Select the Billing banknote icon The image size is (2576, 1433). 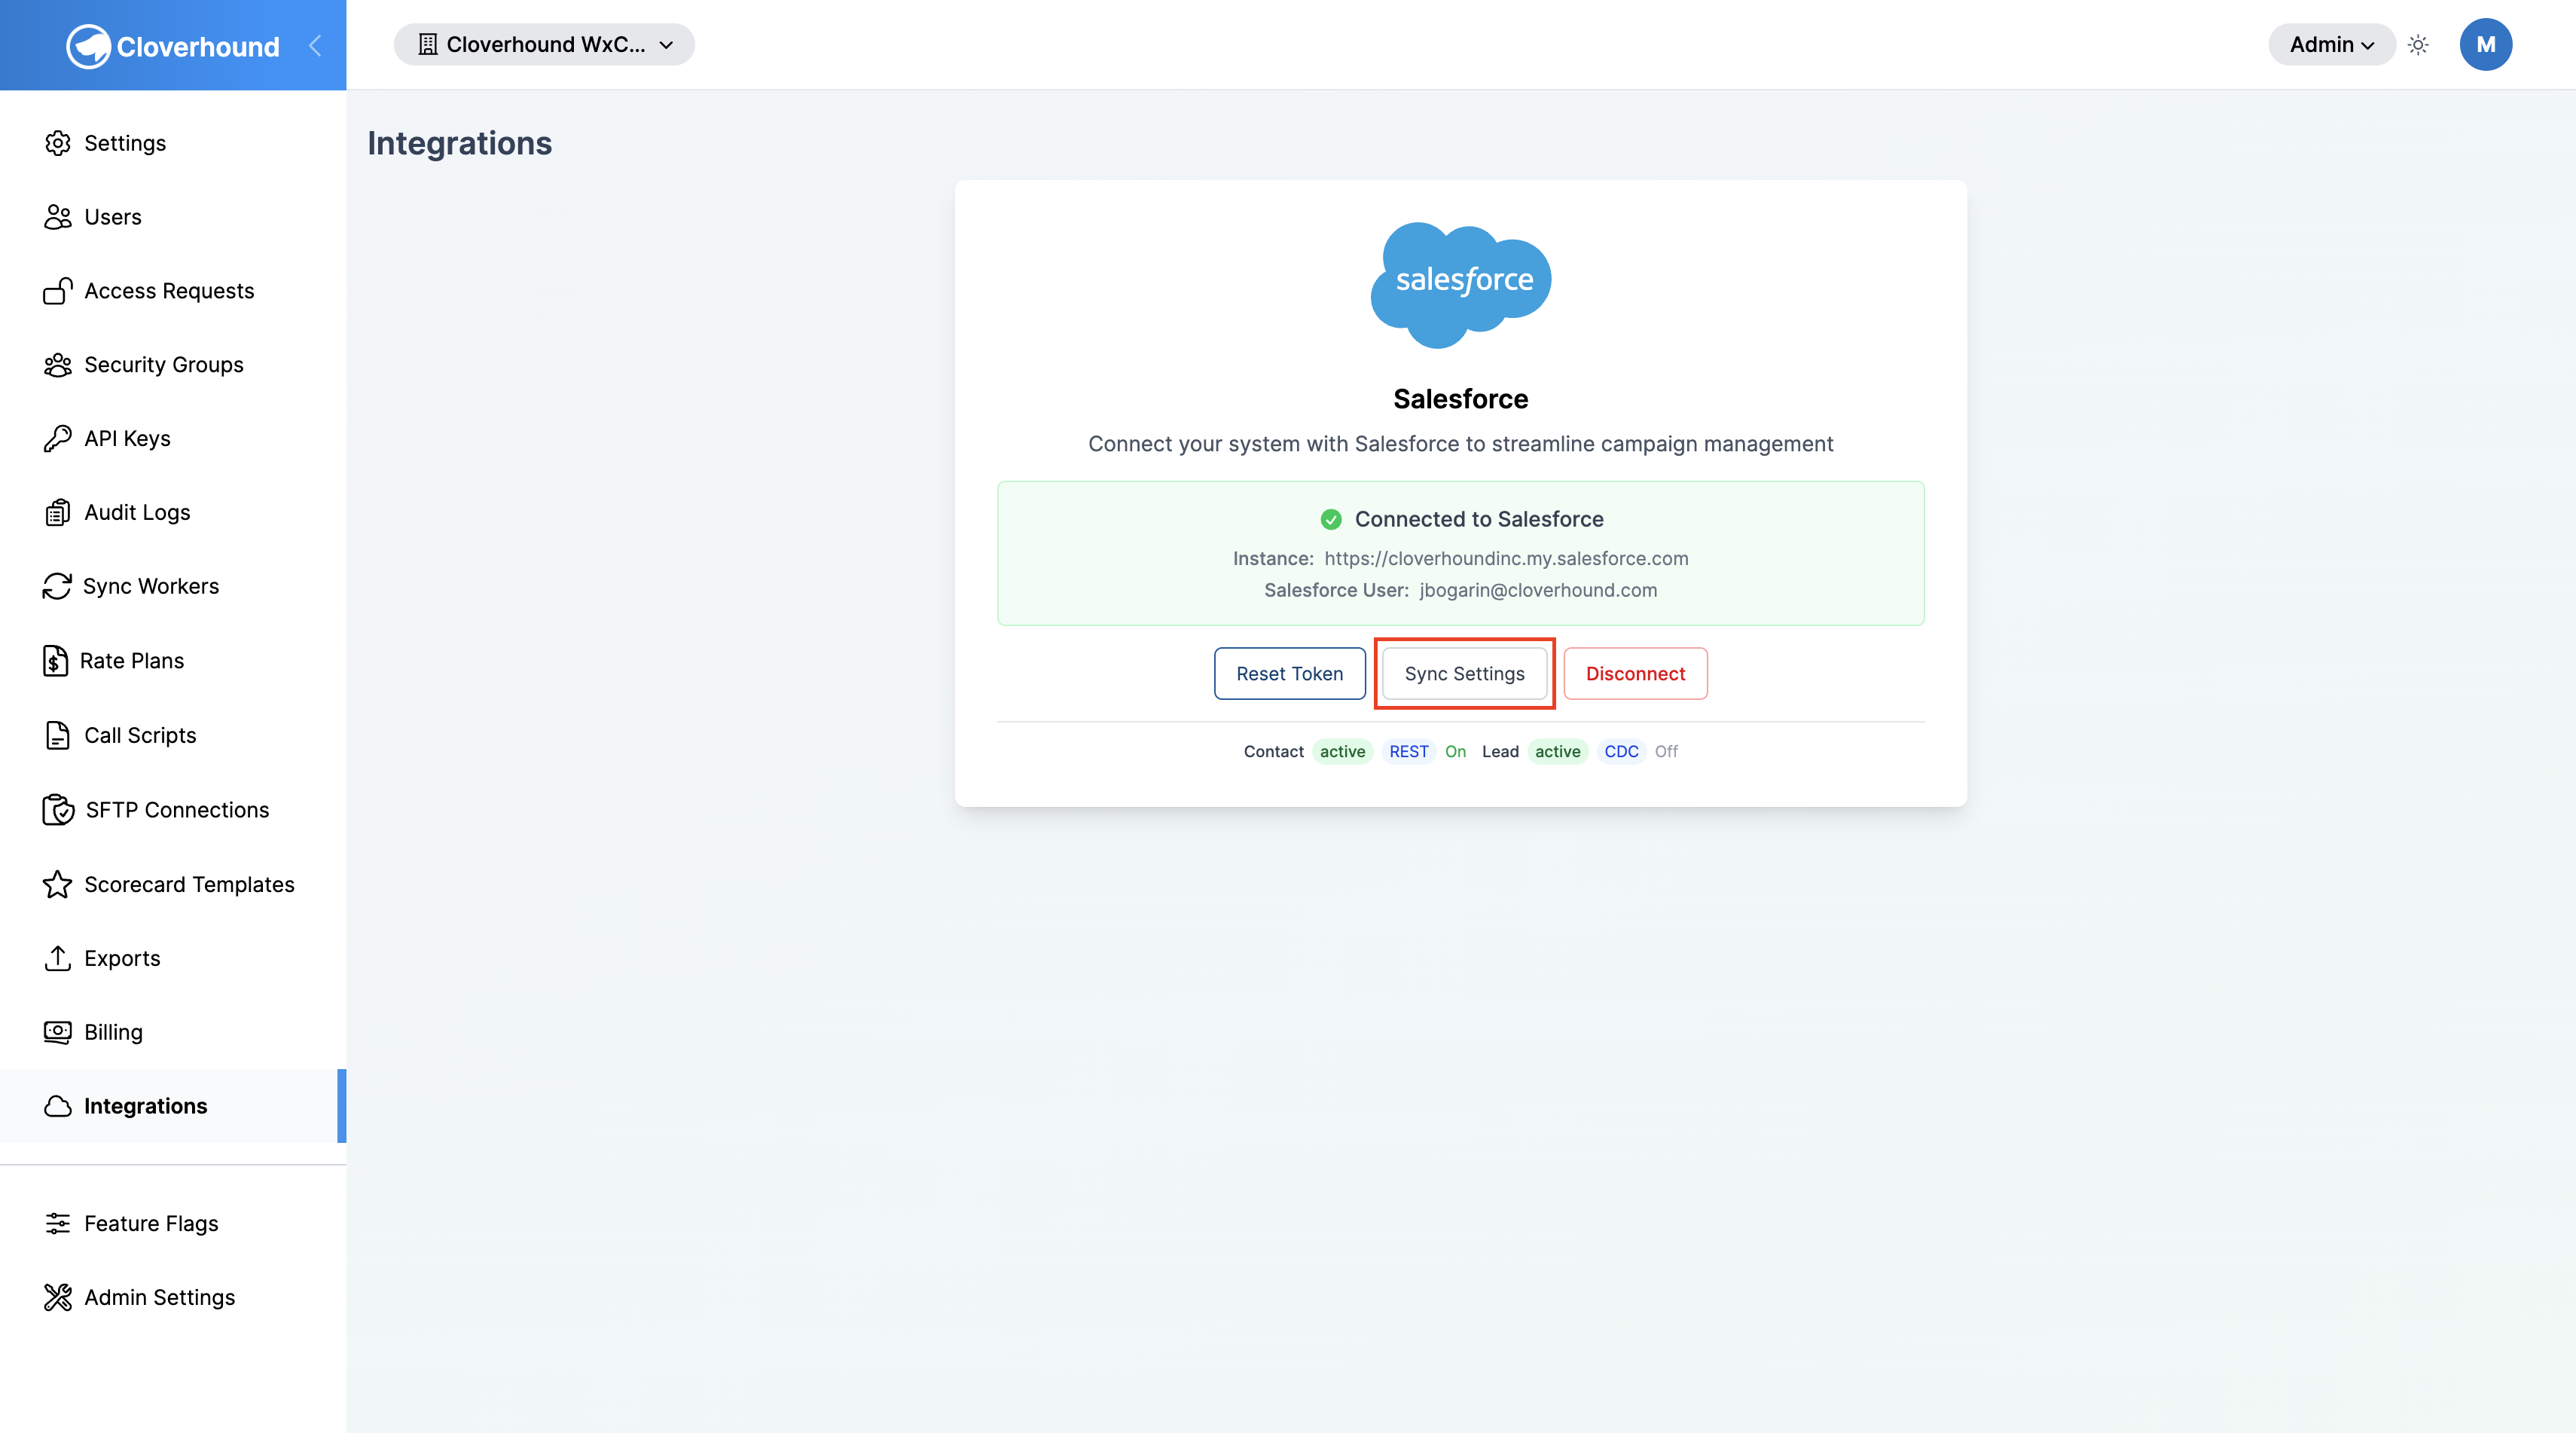click(x=57, y=1032)
